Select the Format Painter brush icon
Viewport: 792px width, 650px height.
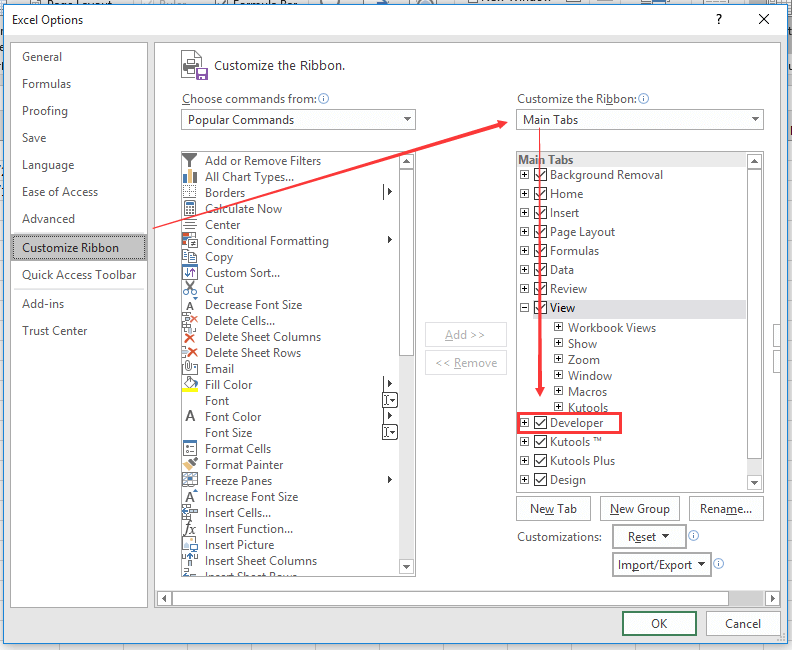pos(190,465)
